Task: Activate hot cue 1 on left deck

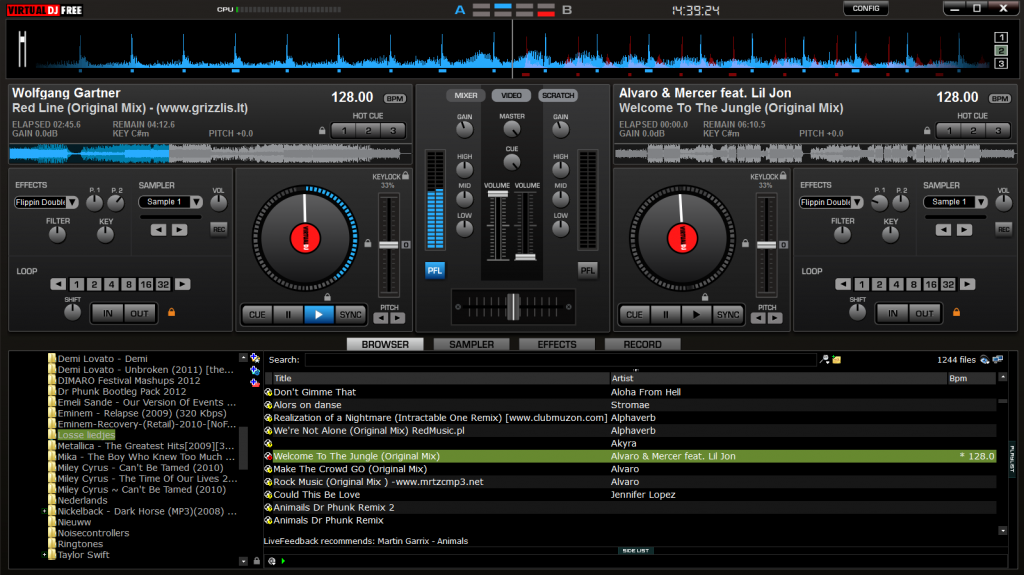Action: (344, 131)
